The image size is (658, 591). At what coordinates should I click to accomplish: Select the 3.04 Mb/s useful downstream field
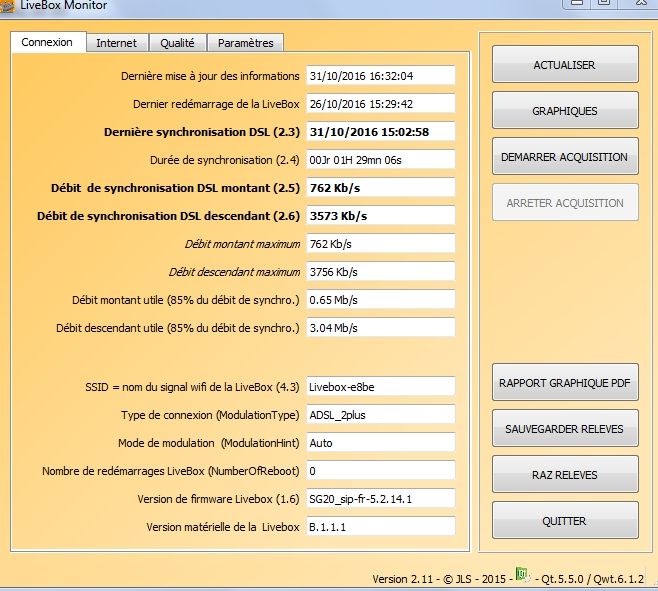tap(381, 328)
